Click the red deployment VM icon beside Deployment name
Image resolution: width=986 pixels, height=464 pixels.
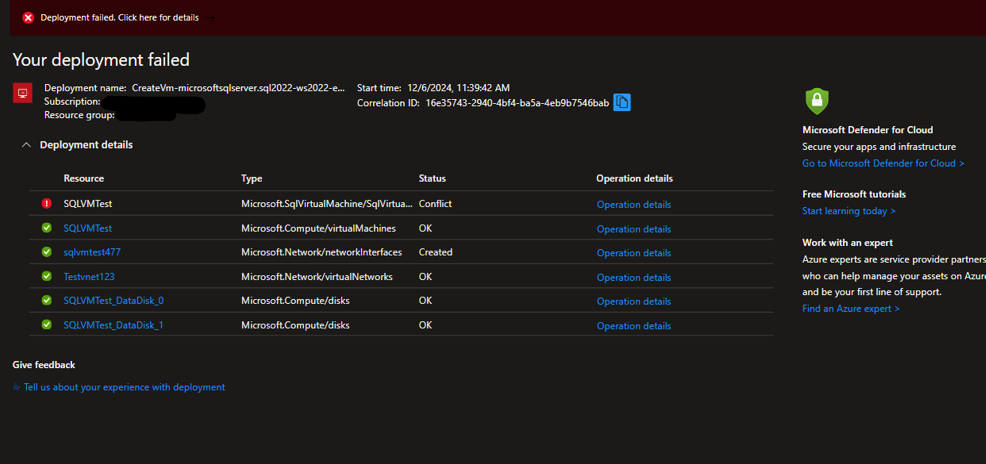click(x=23, y=94)
